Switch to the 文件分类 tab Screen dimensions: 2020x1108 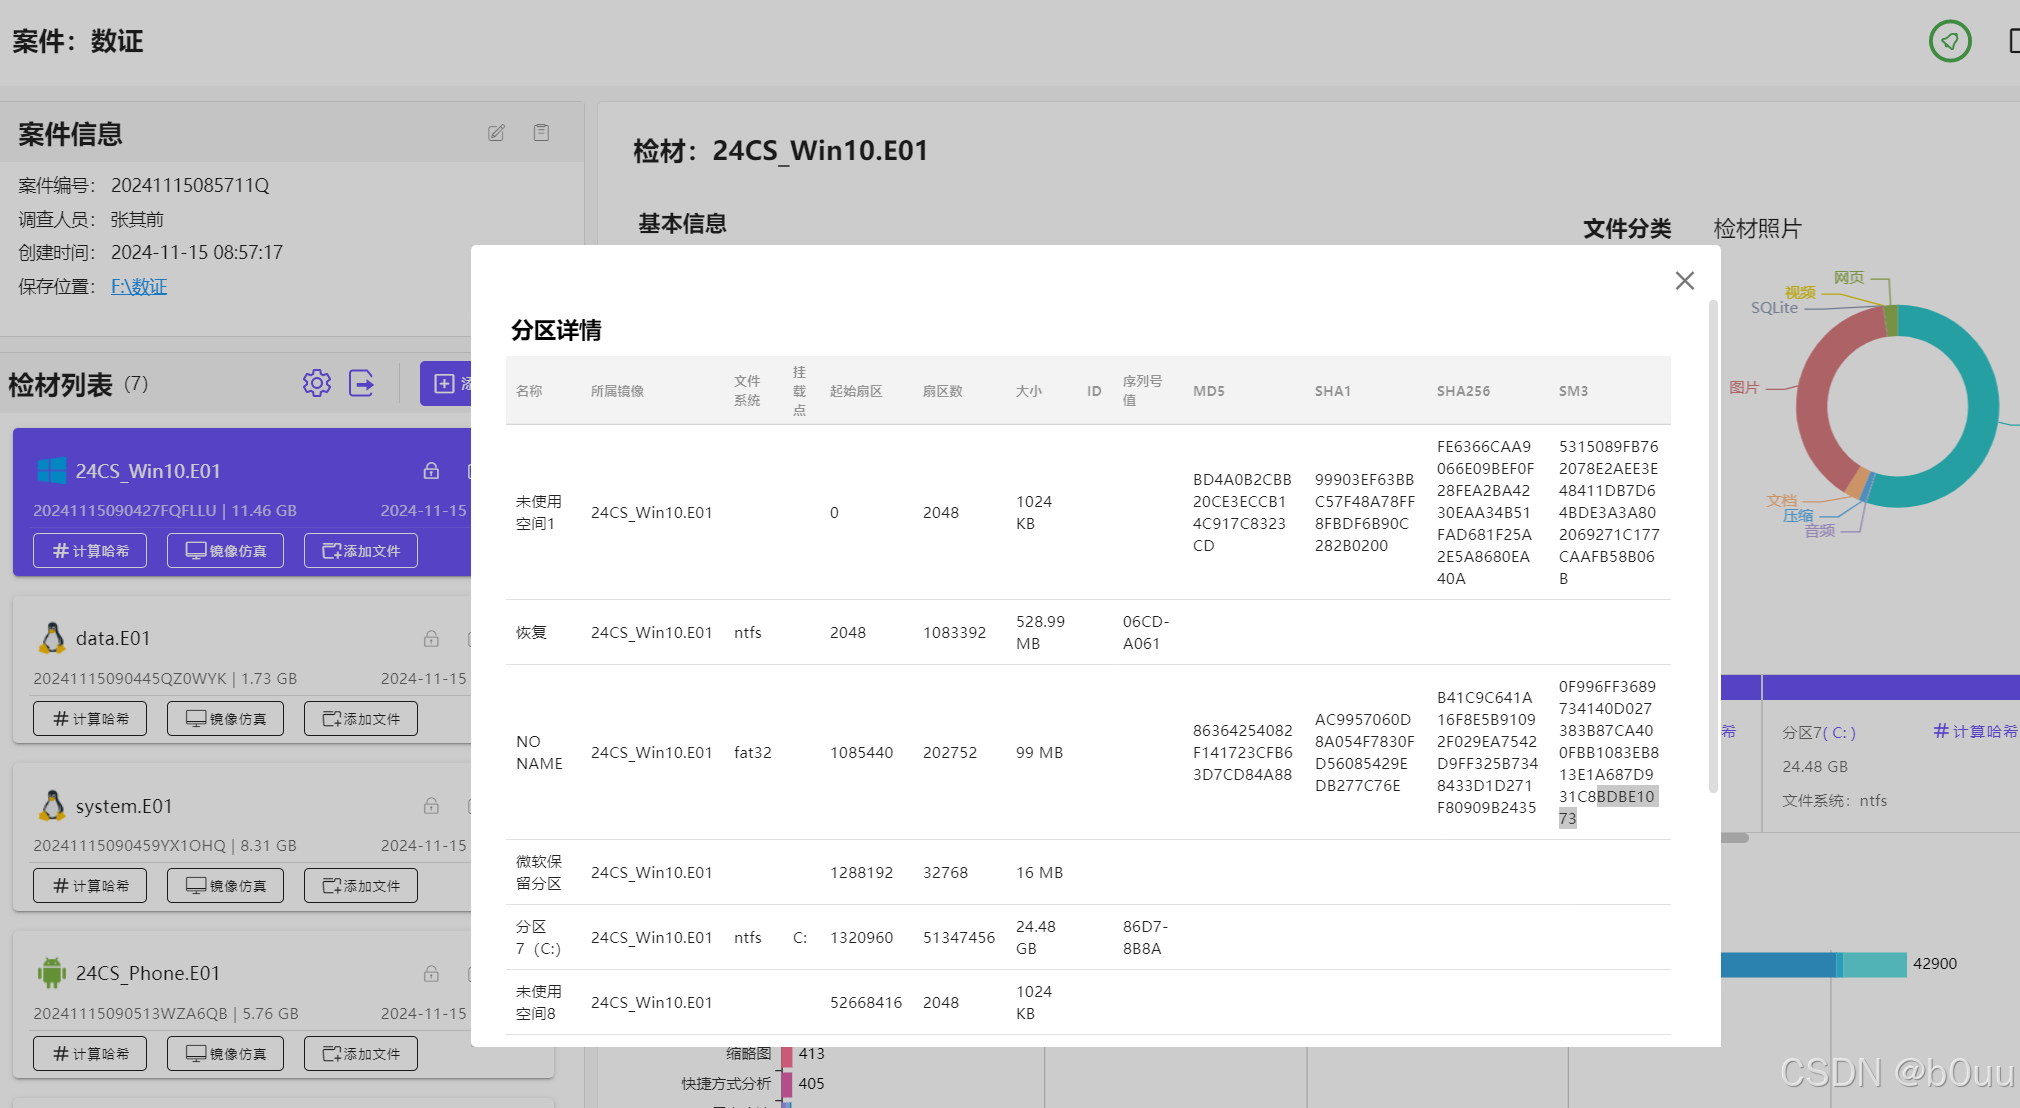pyautogui.click(x=1626, y=229)
